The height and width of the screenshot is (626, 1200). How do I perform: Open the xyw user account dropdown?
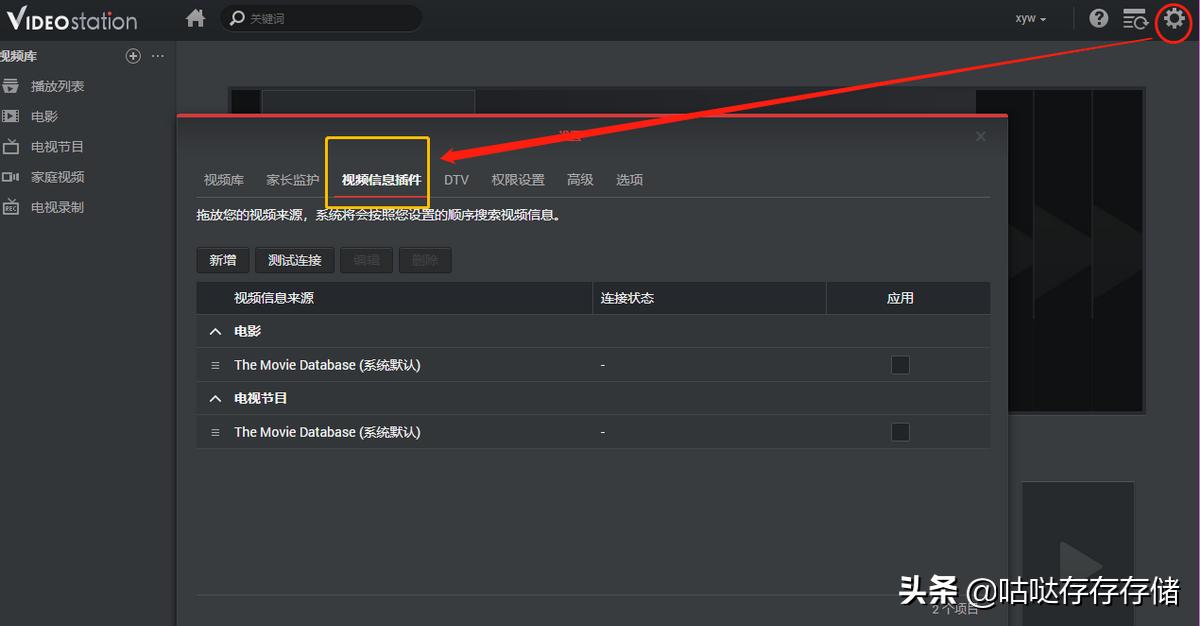tap(1030, 18)
